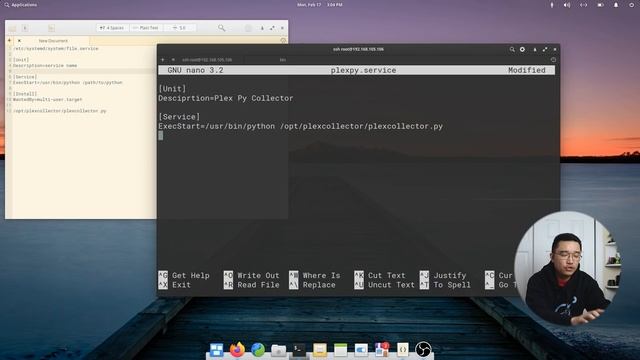
Task: Open the Code editor app menu icon
Action: pyautogui.click(x=248, y=28)
